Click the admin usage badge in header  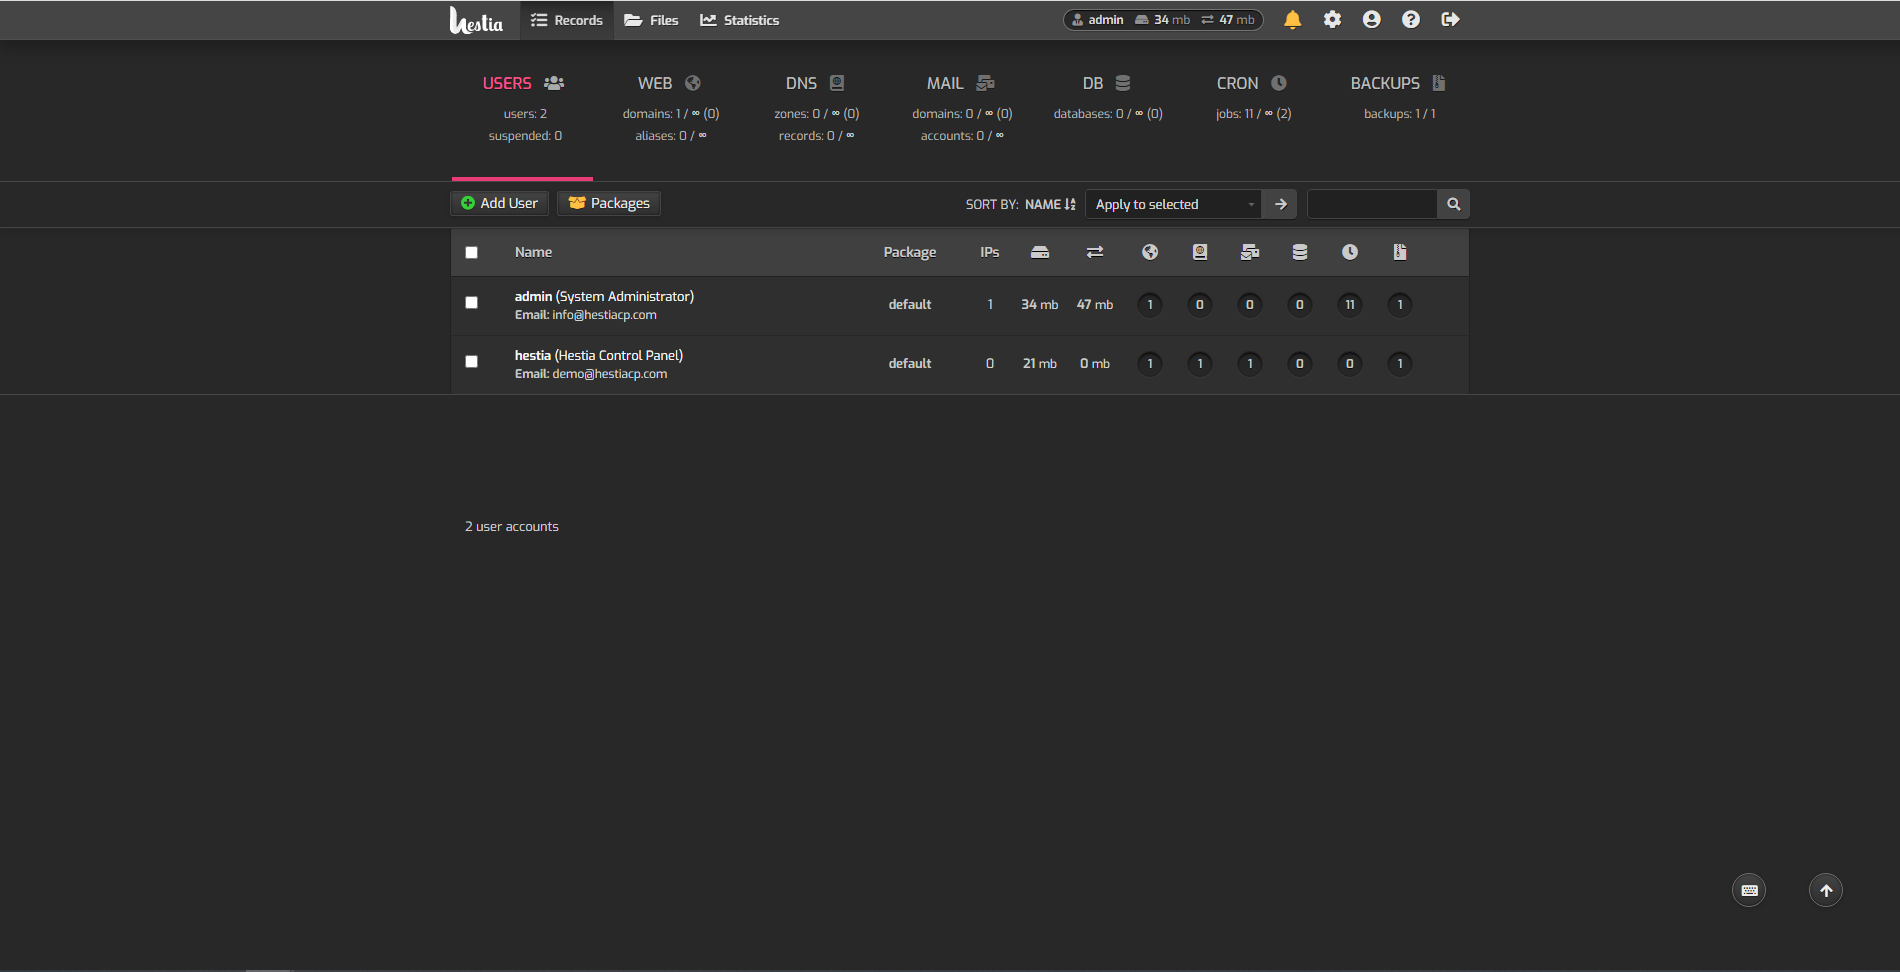coord(1163,20)
